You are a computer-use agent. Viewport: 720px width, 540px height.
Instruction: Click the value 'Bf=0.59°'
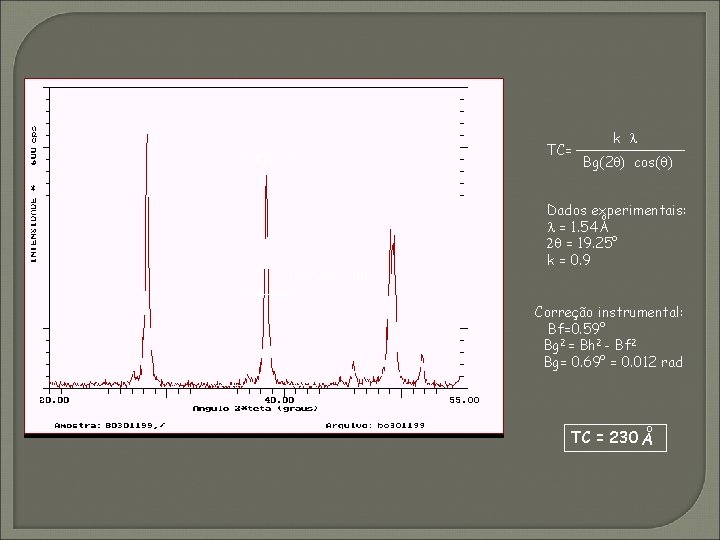(x=577, y=329)
